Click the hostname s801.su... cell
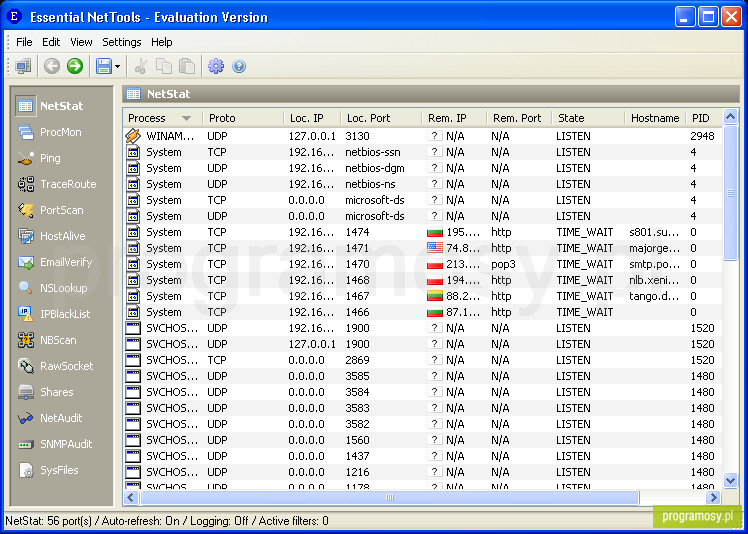This screenshot has width=748, height=534. pyautogui.click(x=654, y=232)
